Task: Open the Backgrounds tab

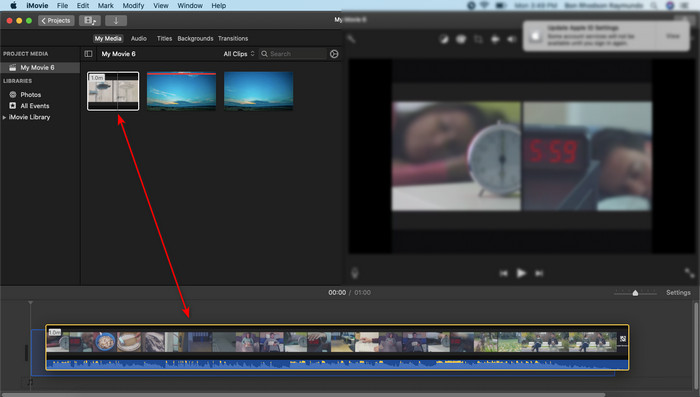Action: (195, 38)
